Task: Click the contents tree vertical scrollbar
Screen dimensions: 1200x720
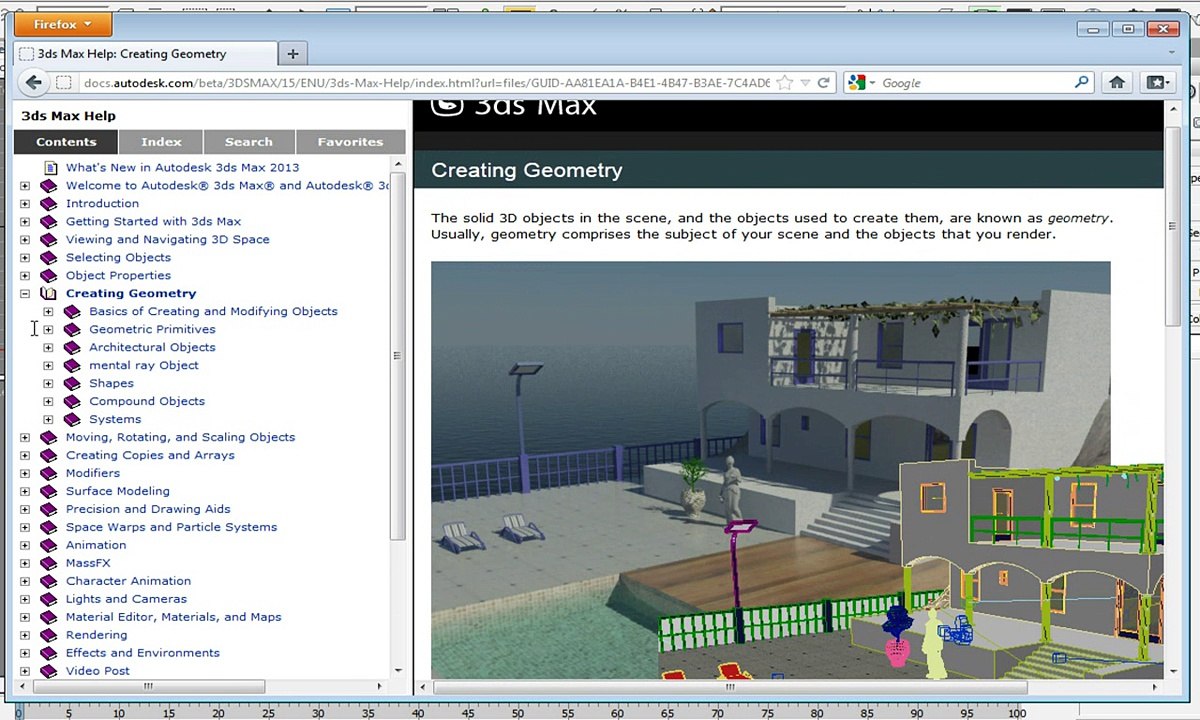Action: pos(398,355)
